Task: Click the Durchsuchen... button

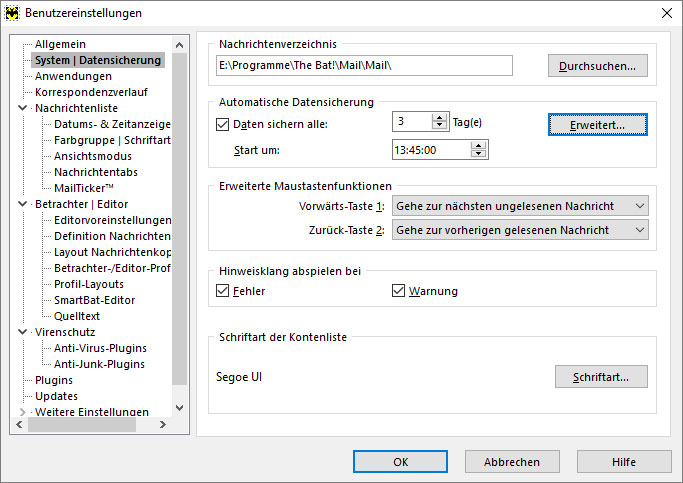Action: [597, 66]
